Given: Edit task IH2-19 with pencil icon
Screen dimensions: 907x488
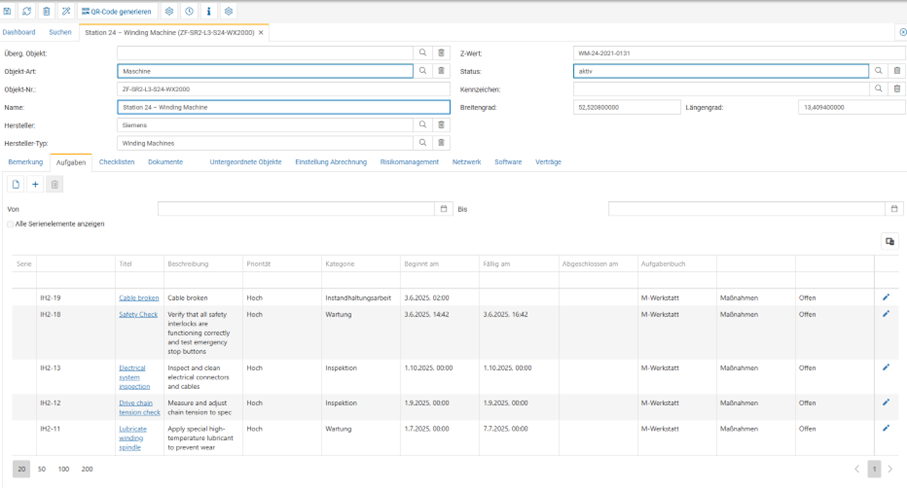Looking at the screenshot, I should tap(886, 297).
